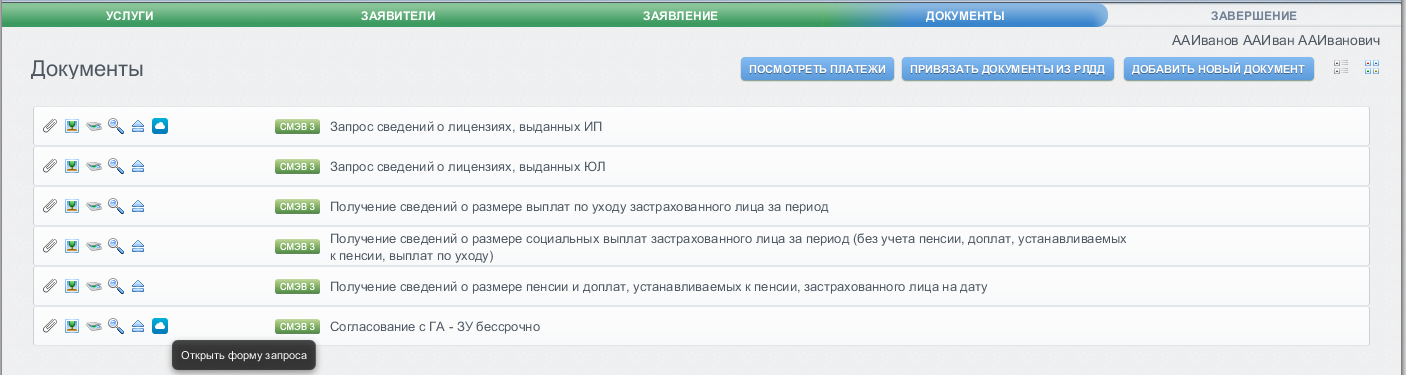The height and width of the screenshot is (375, 1406).
Task: Click eject arrow icon in licenses ЮЛ row
Action: (138, 166)
